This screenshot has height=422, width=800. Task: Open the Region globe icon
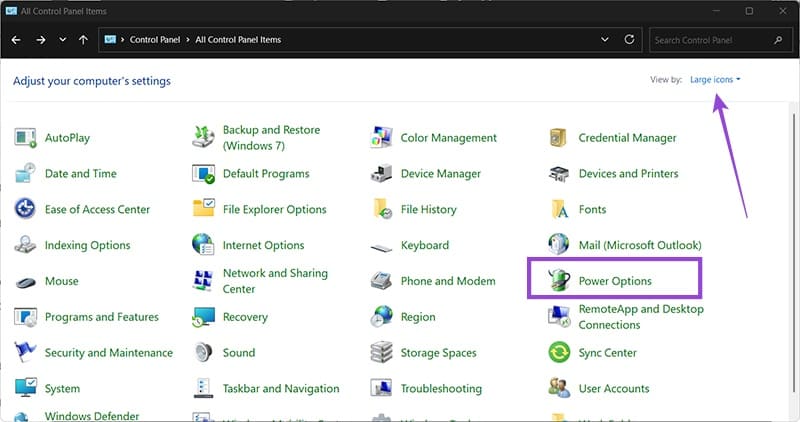click(381, 316)
